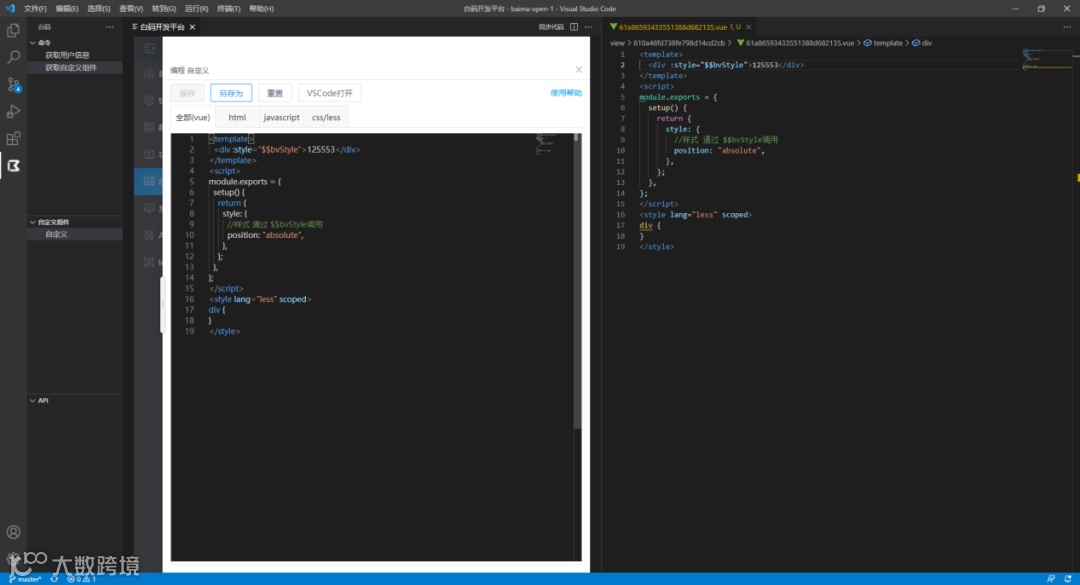The height and width of the screenshot is (585, 1080).
Task: Switch to the html tab
Action: (237, 117)
